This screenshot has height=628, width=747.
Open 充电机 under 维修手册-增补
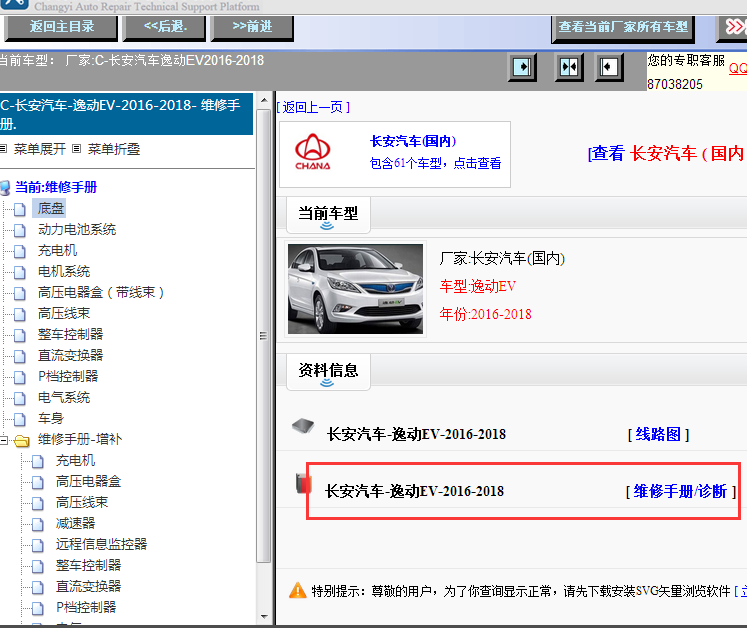click(x=75, y=460)
